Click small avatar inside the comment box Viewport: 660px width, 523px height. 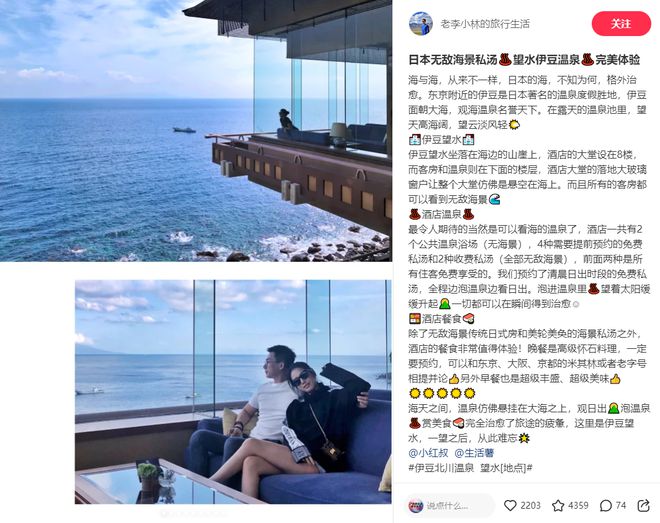[x=416, y=506]
